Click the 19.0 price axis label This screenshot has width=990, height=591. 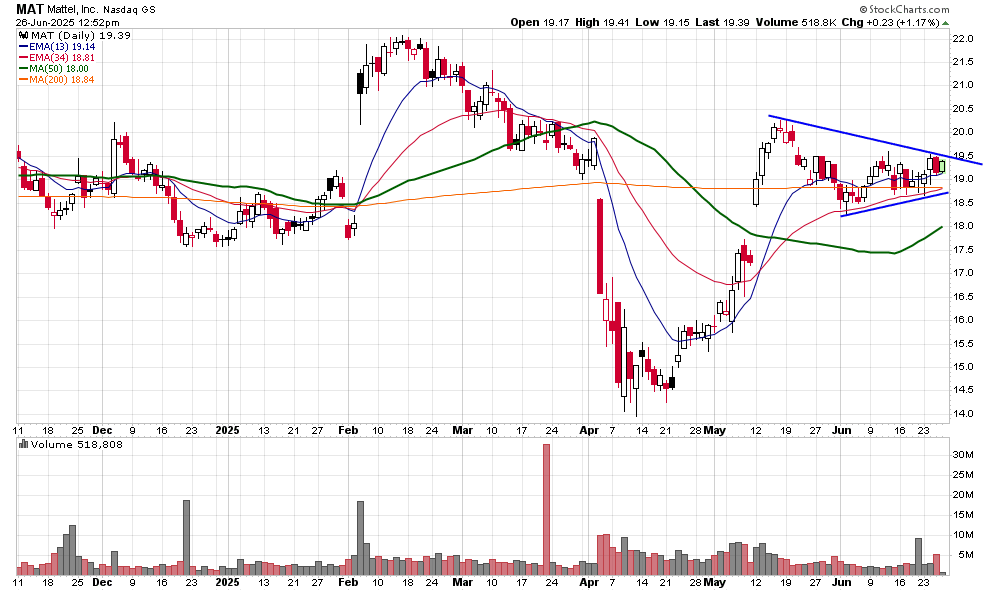962,179
